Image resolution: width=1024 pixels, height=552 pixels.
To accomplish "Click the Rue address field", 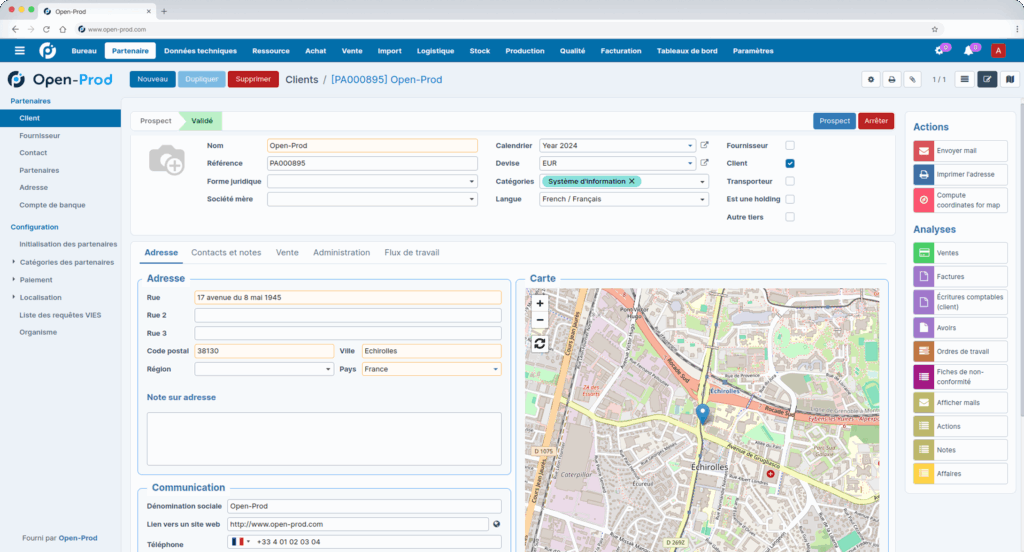I will (347, 297).
